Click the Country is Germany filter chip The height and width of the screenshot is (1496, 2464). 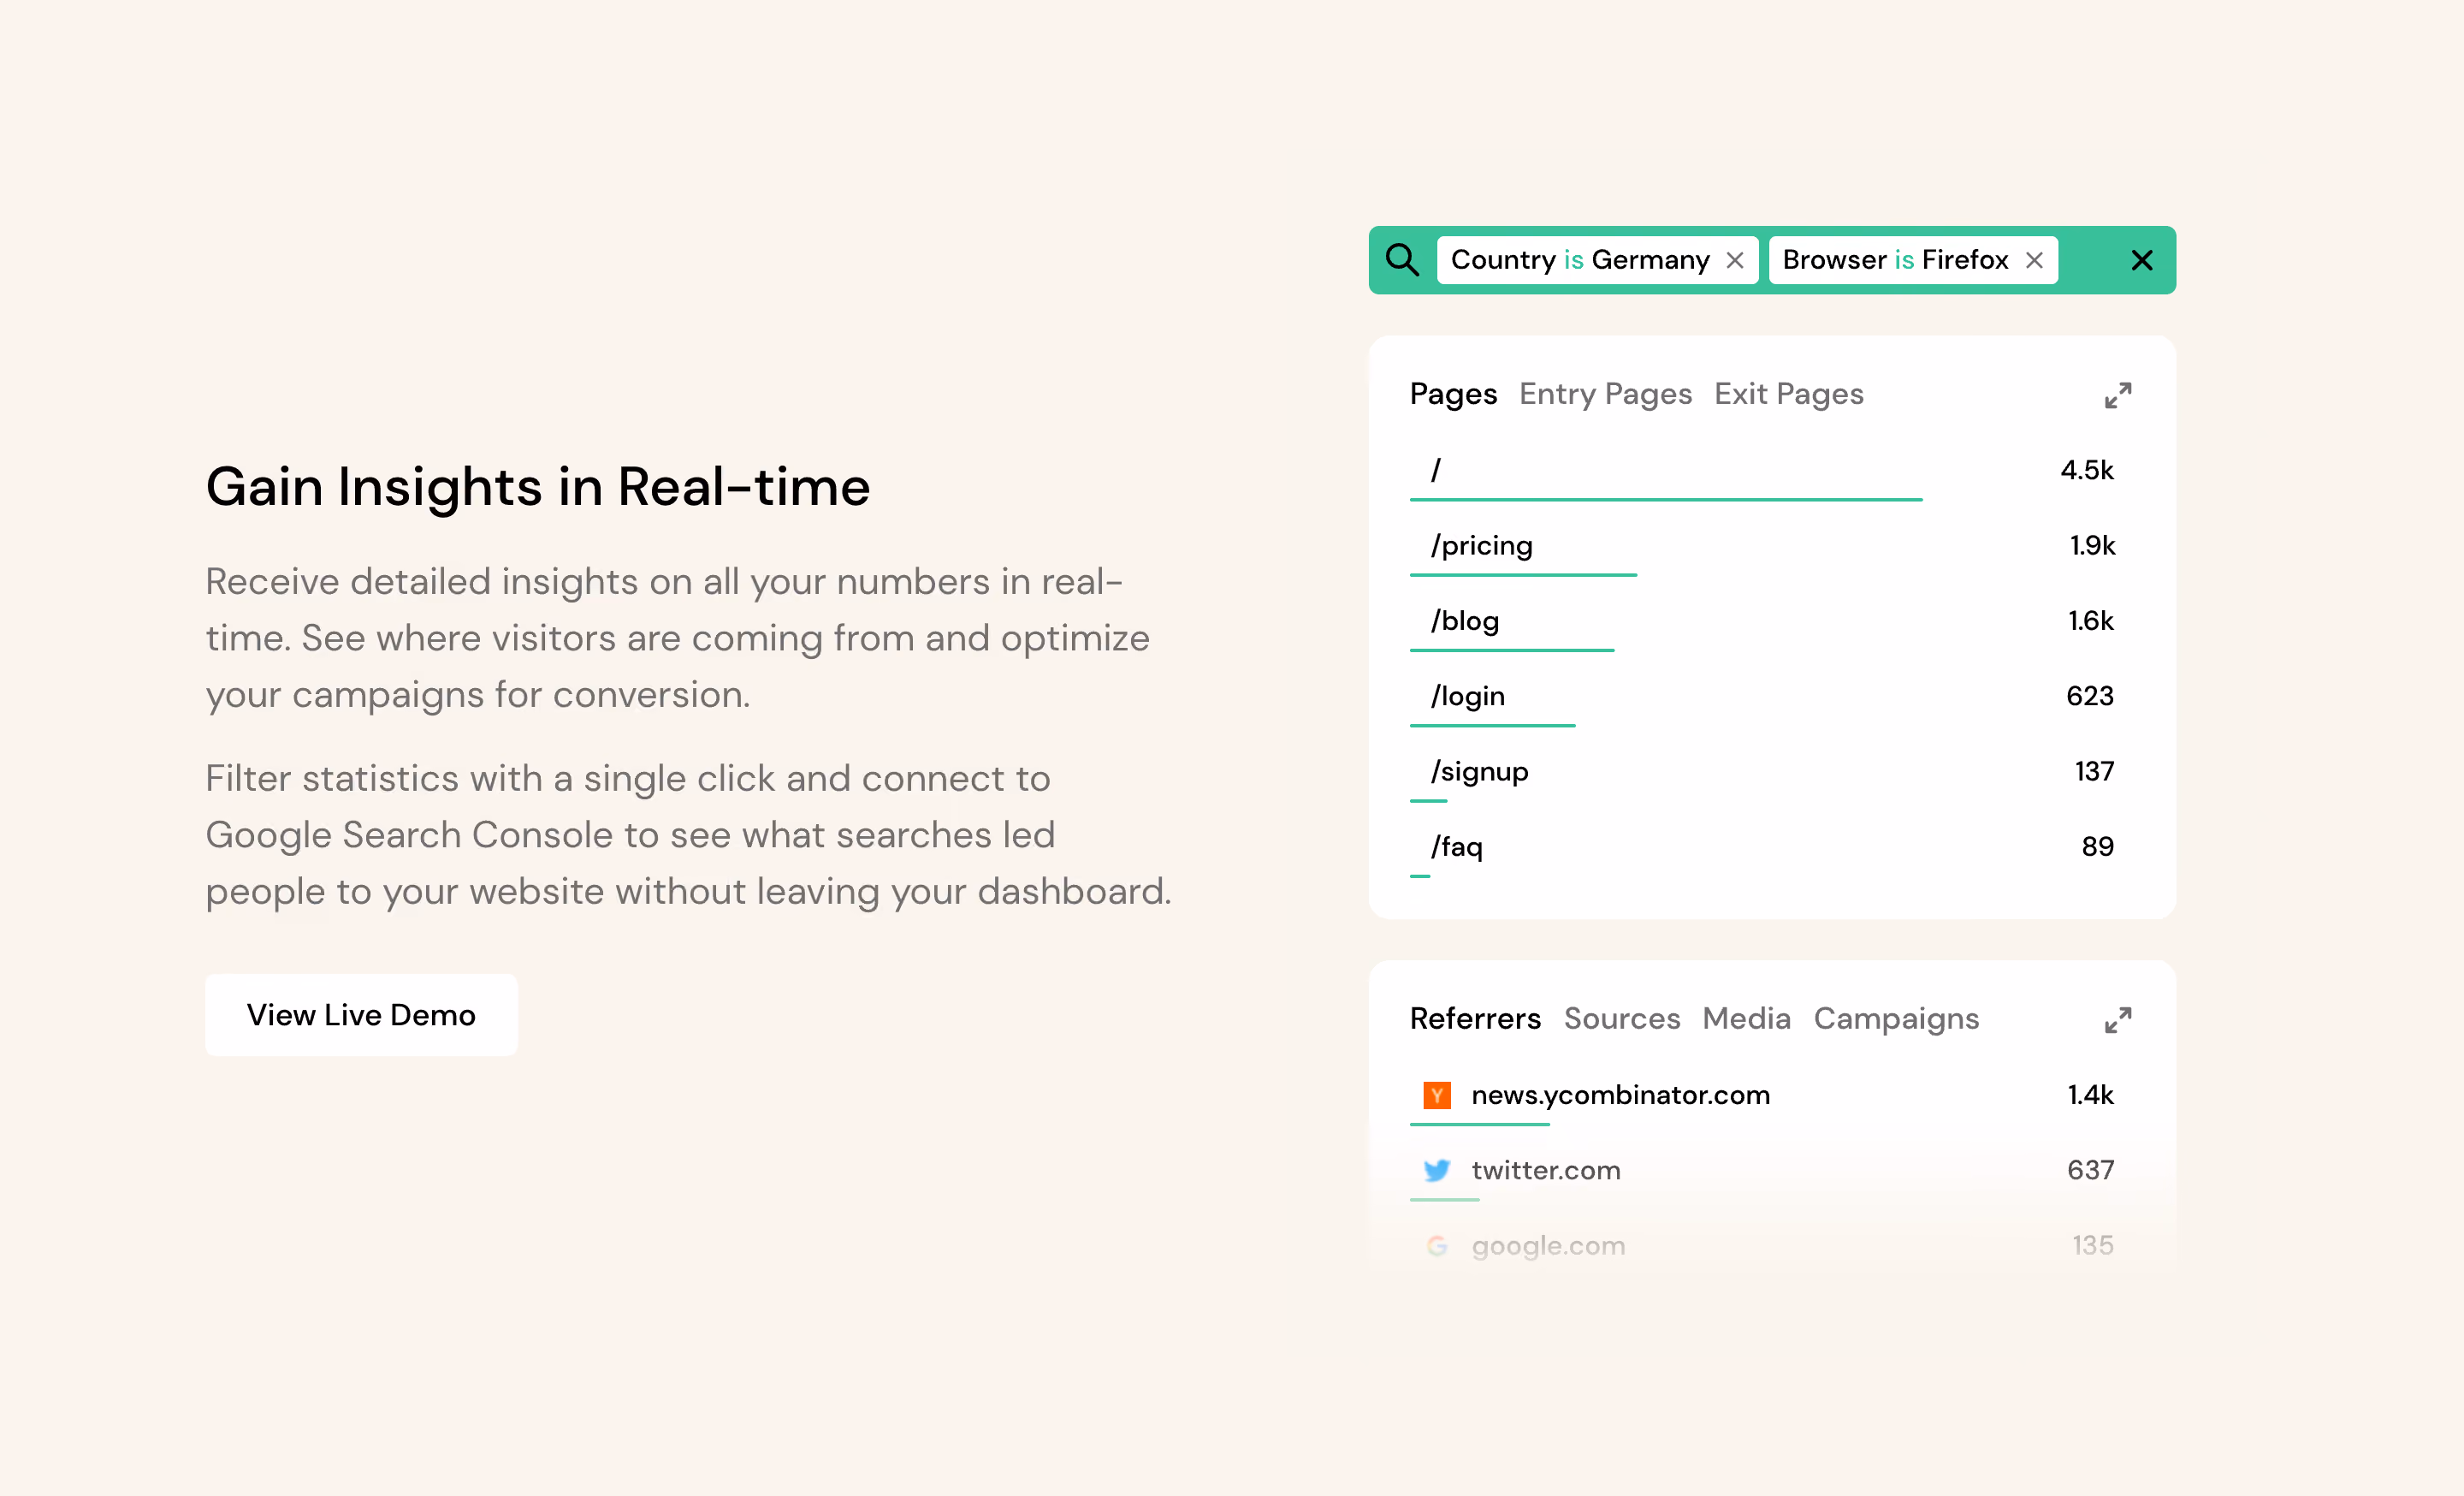(x=1597, y=260)
